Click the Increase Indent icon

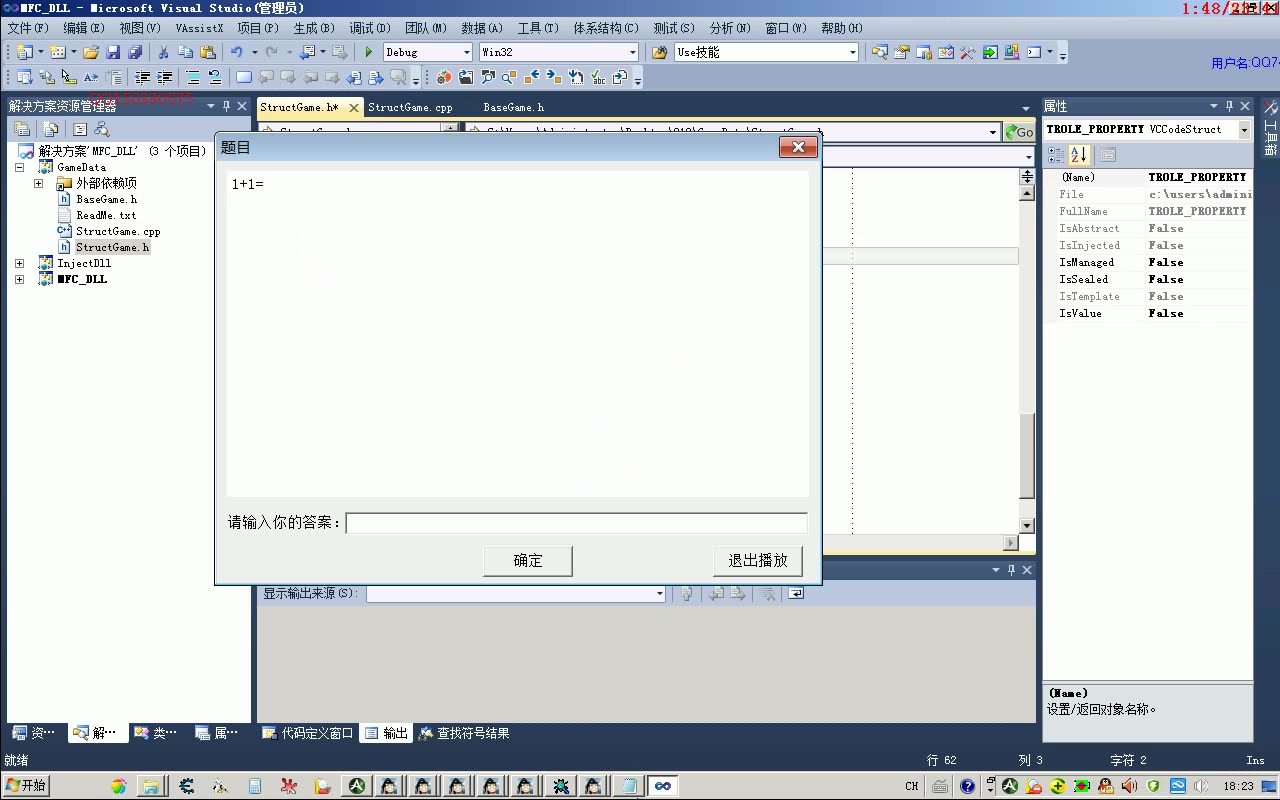pos(165,77)
